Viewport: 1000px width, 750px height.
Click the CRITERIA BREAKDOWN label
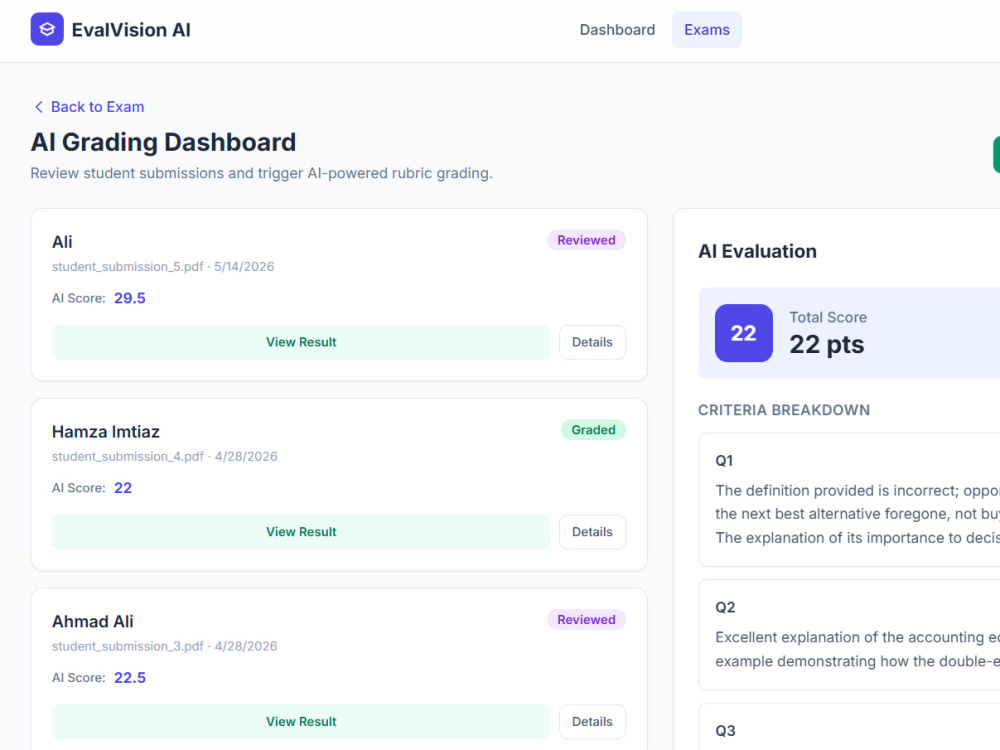784,410
